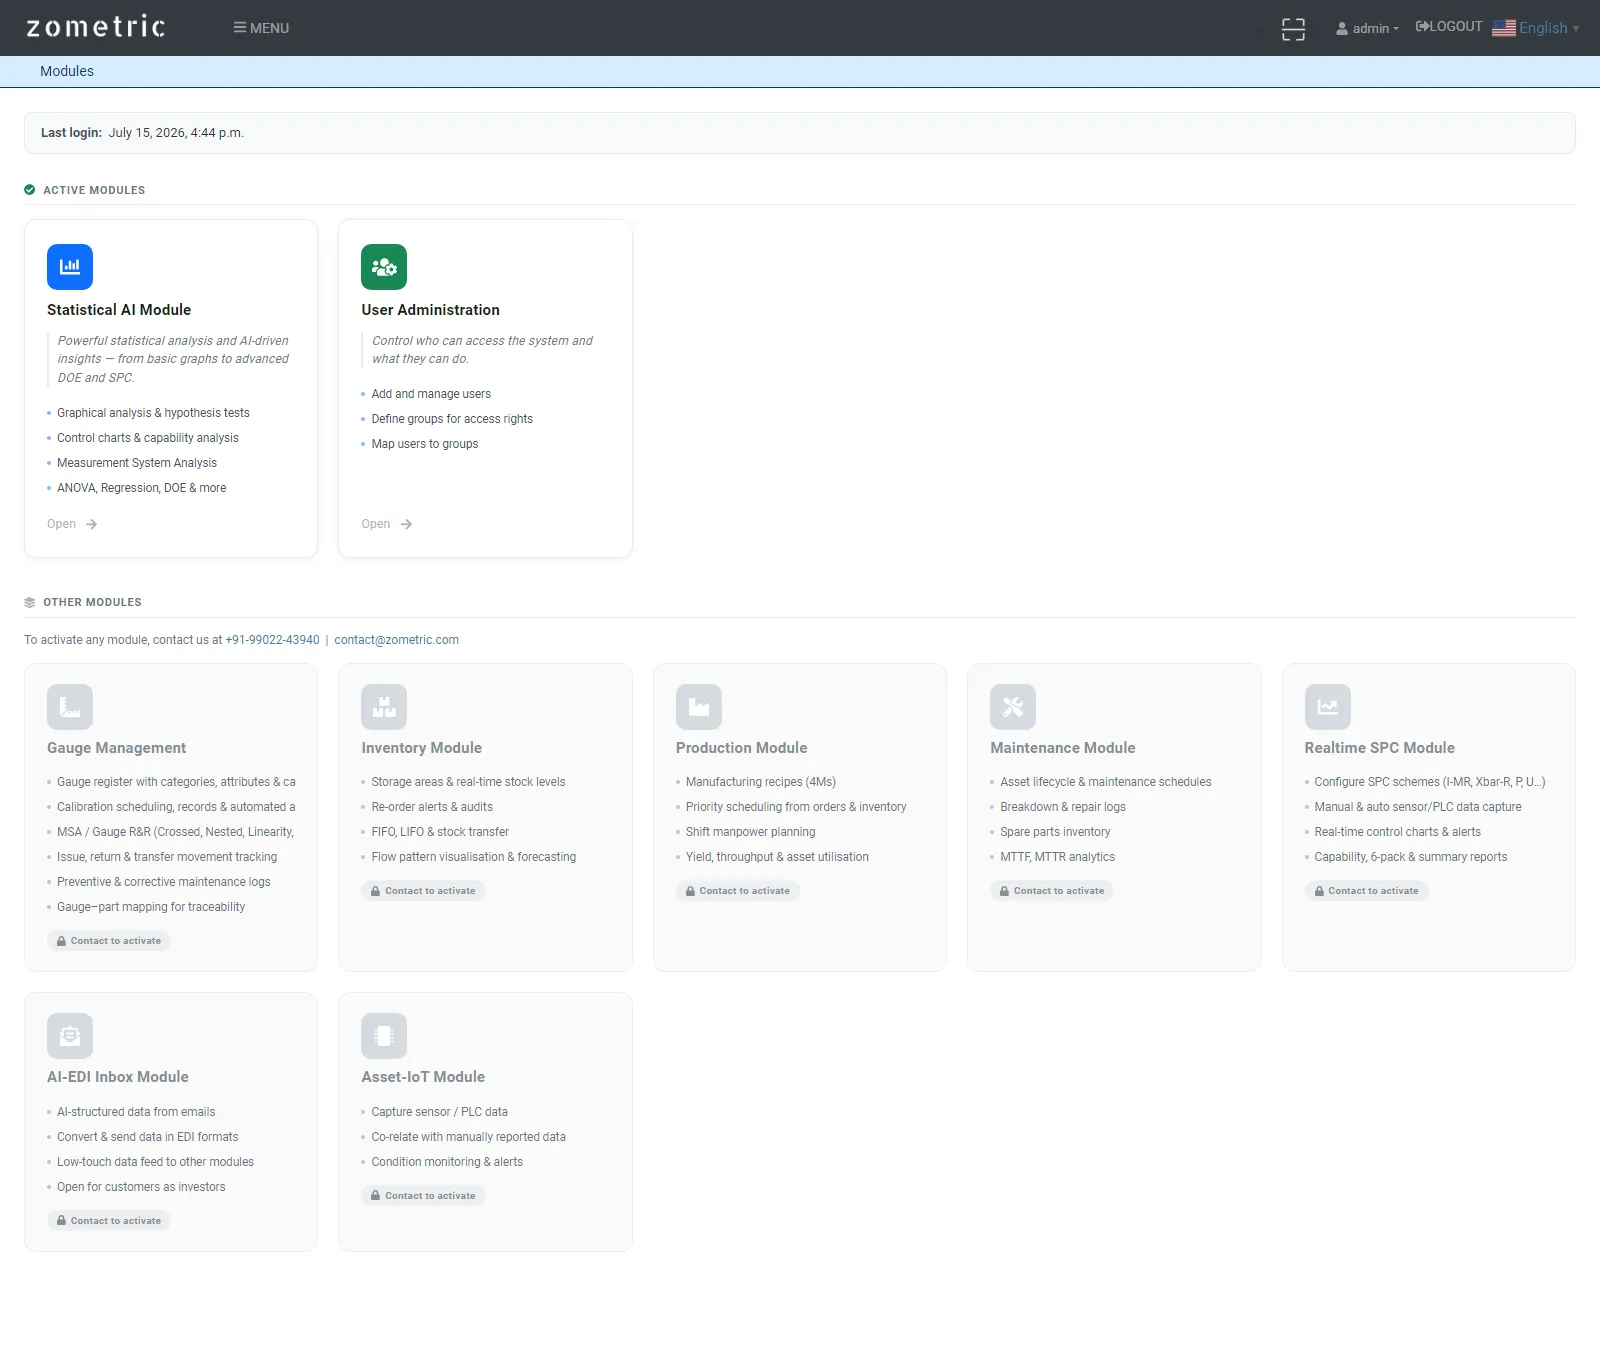
Task: Click the Active Modules check icon
Action: [x=30, y=190]
